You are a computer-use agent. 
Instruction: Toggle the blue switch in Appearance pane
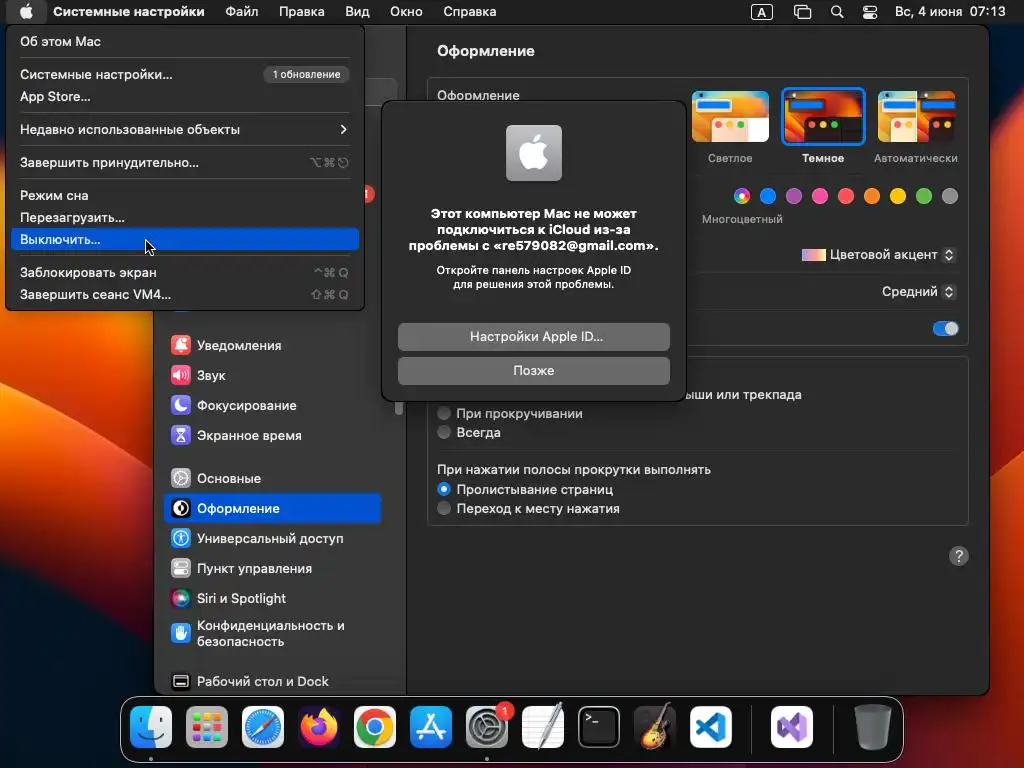(x=946, y=328)
